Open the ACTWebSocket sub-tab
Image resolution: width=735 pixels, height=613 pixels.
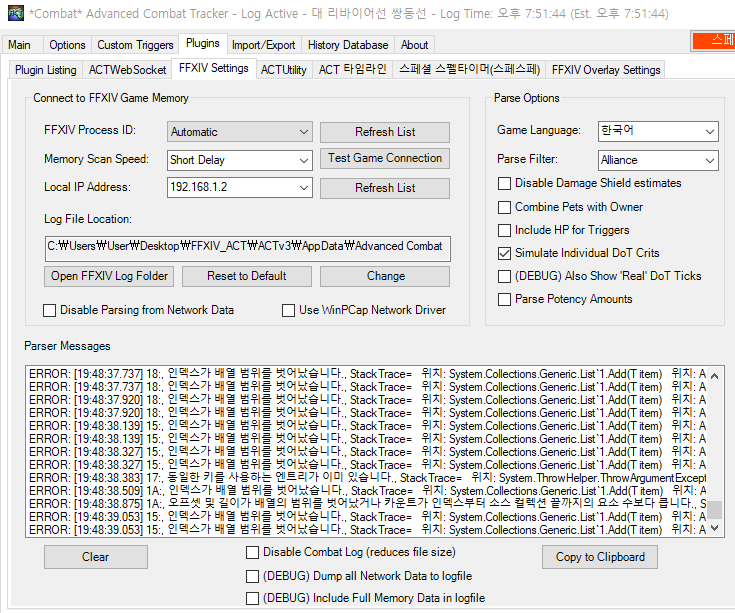point(128,70)
